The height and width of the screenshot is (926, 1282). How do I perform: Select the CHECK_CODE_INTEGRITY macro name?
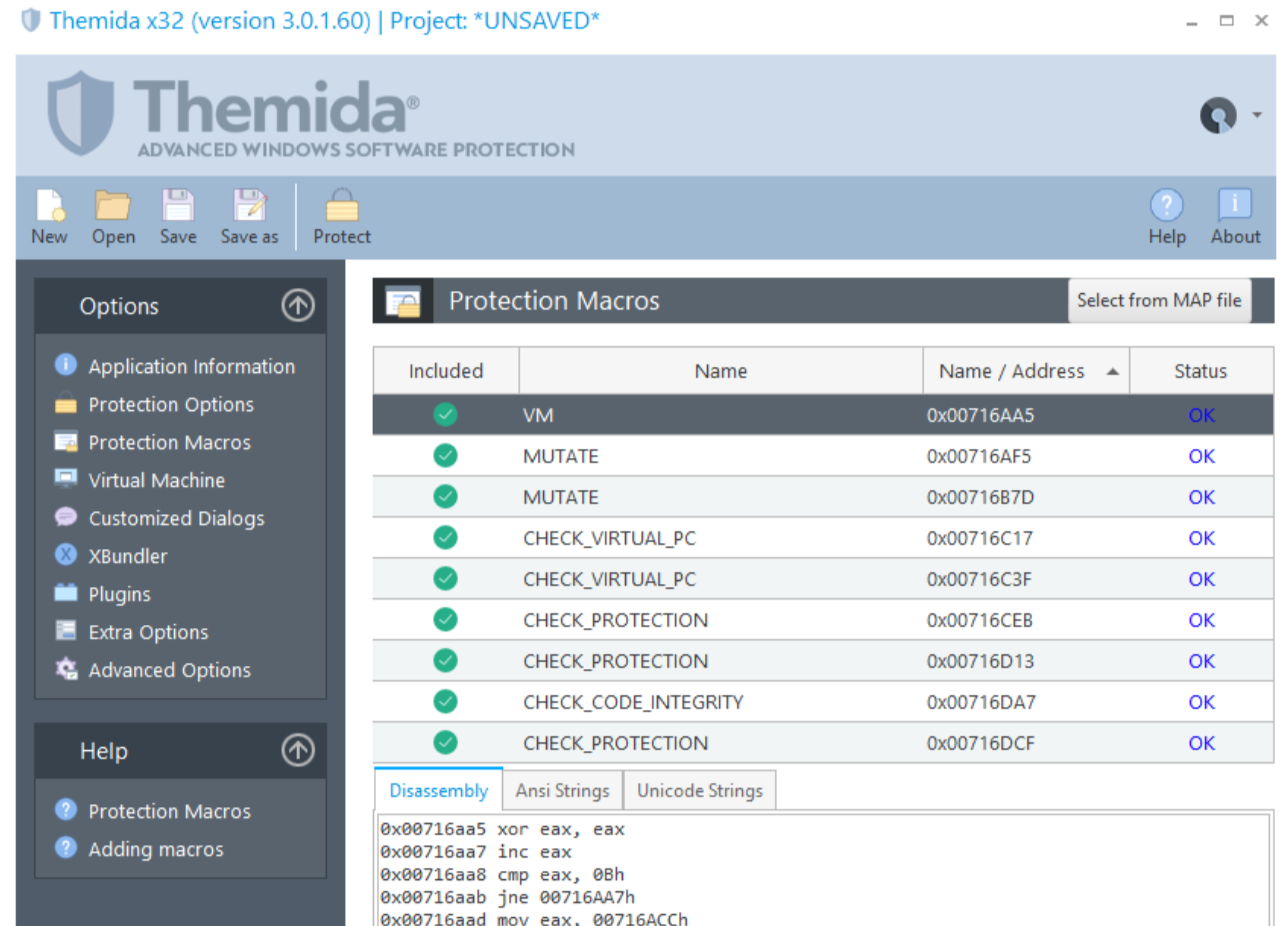coord(633,702)
